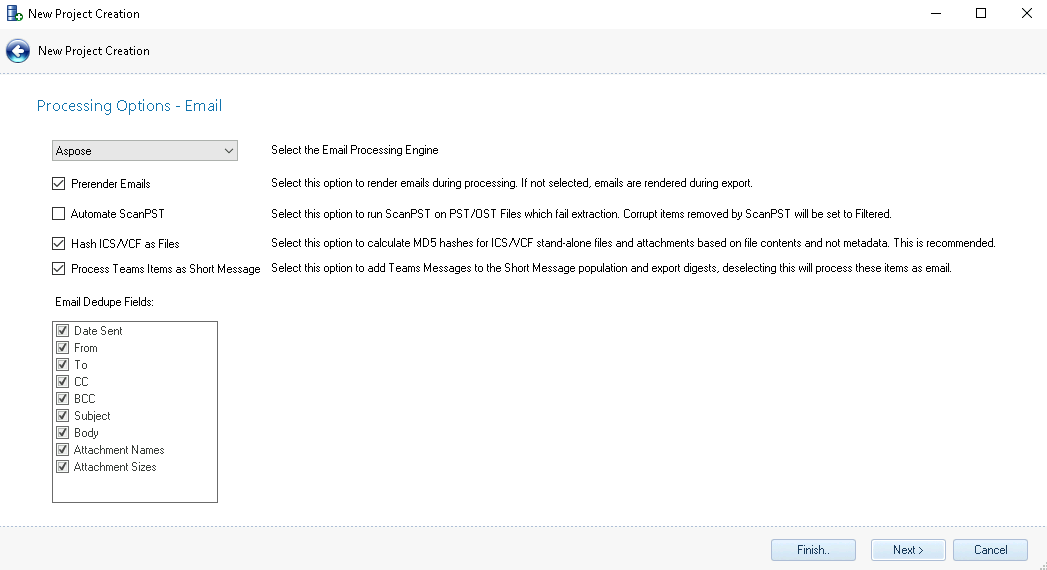Toggle the To dedupe field checkbox
The image size is (1047, 570).
tap(63, 365)
